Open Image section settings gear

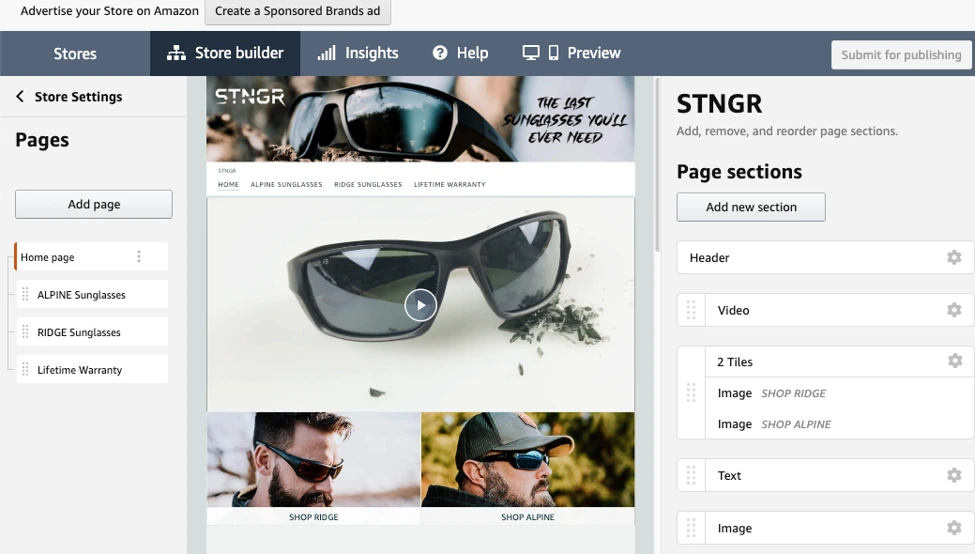coord(954,528)
